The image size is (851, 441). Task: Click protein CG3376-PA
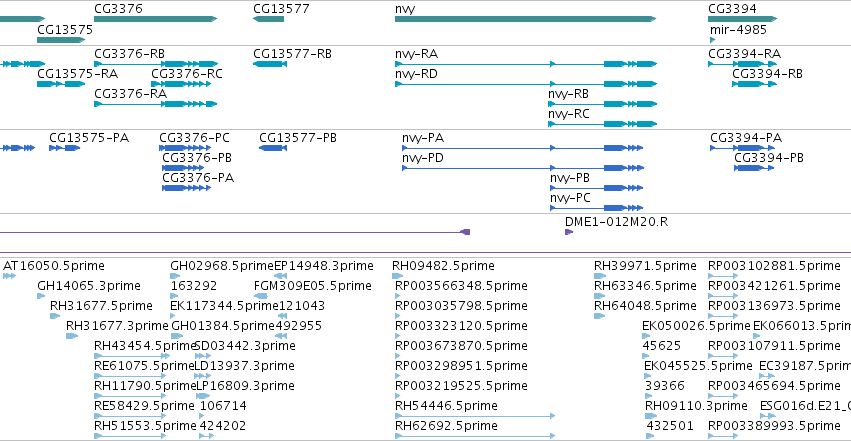198,178
